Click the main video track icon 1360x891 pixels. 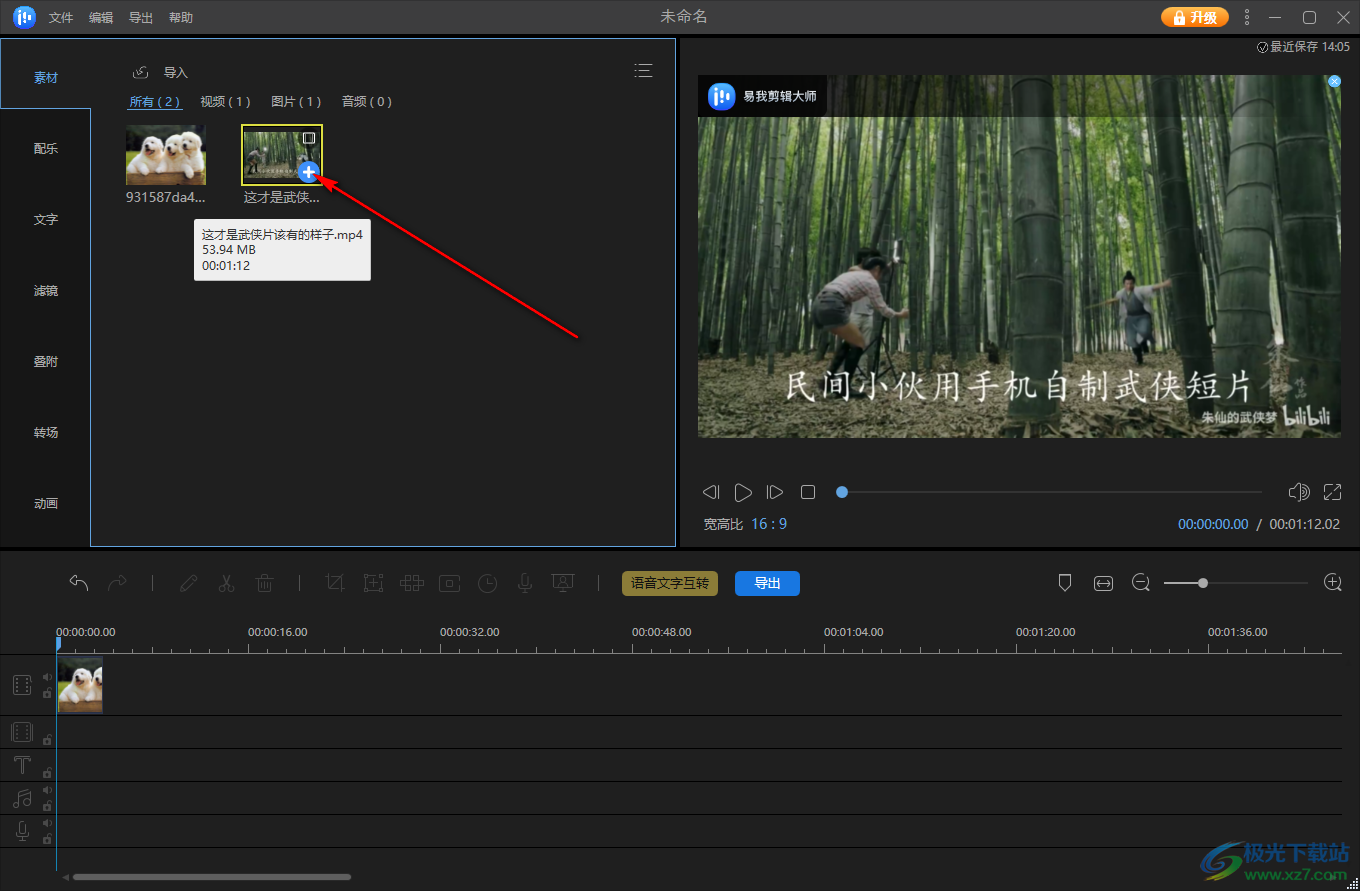pyautogui.click(x=22, y=685)
